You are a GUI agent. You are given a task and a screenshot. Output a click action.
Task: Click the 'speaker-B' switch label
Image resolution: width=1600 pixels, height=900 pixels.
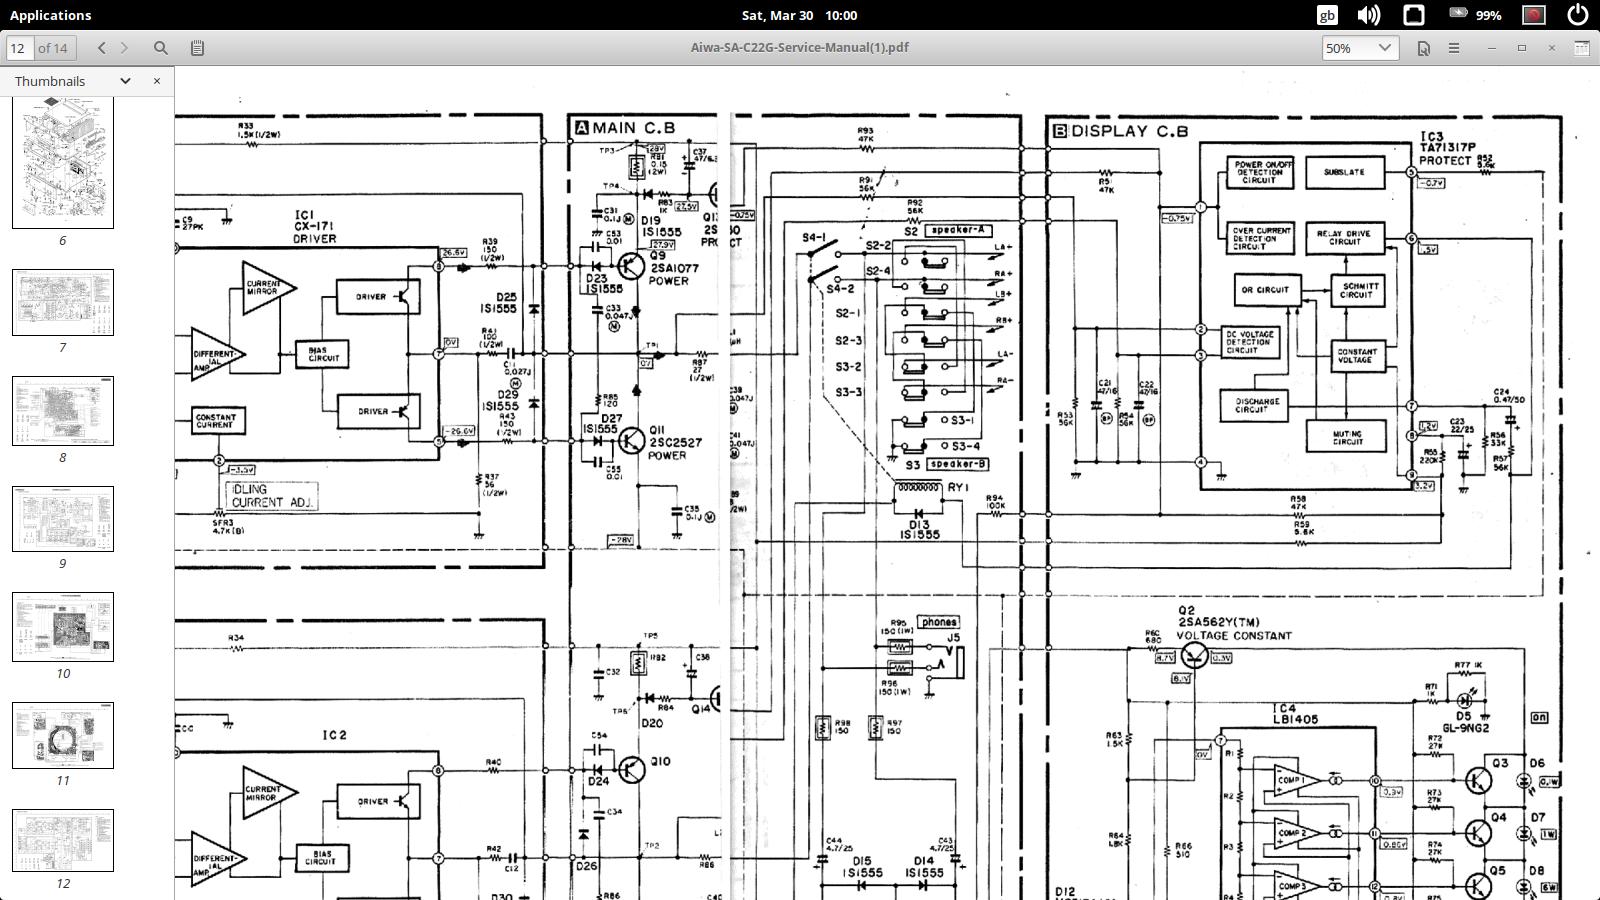[x=958, y=464]
